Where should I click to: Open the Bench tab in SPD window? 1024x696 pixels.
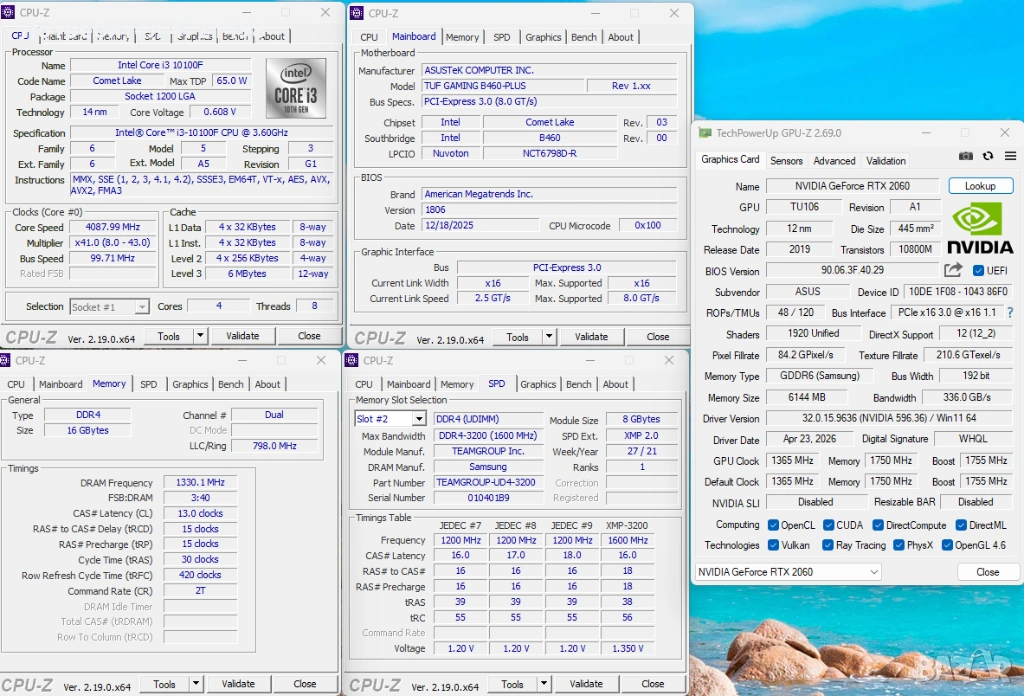(x=578, y=385)
